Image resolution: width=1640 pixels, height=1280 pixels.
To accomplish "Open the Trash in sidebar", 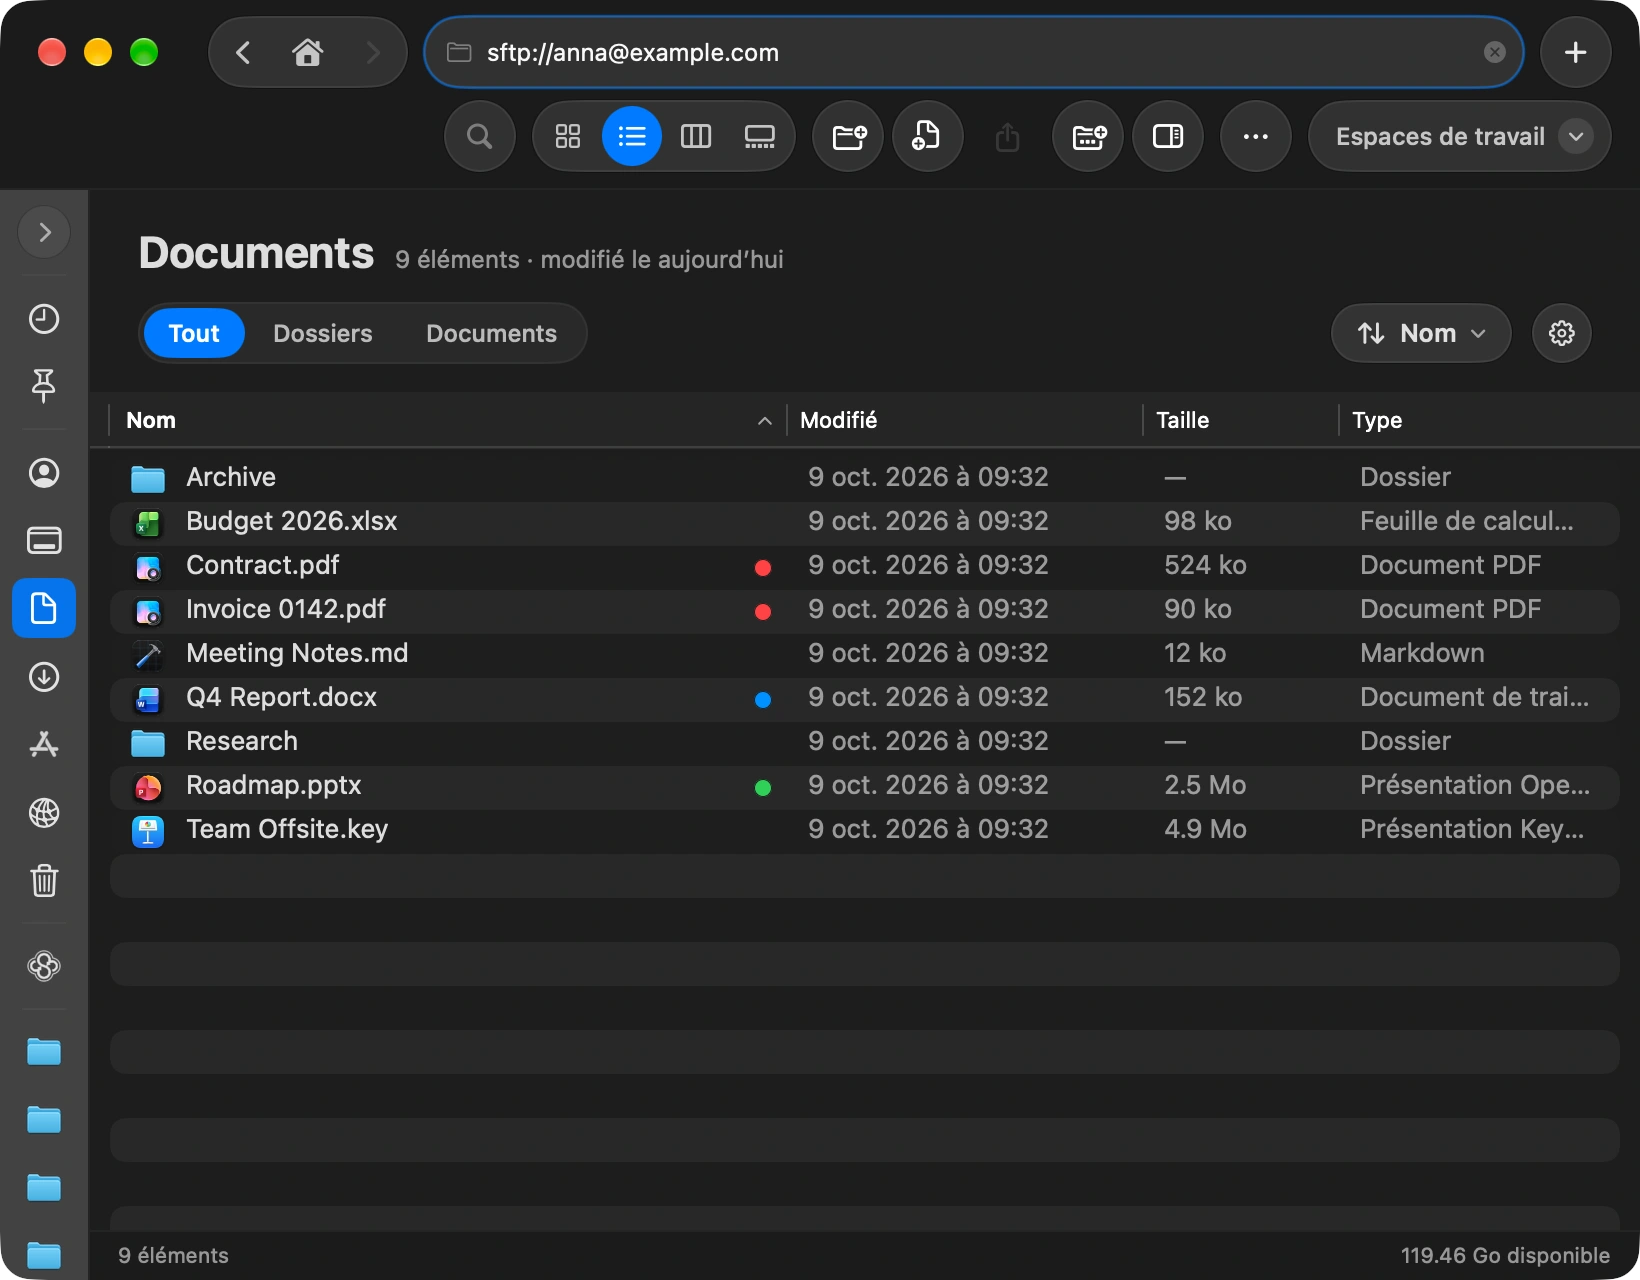I will (x=44, y=881).
